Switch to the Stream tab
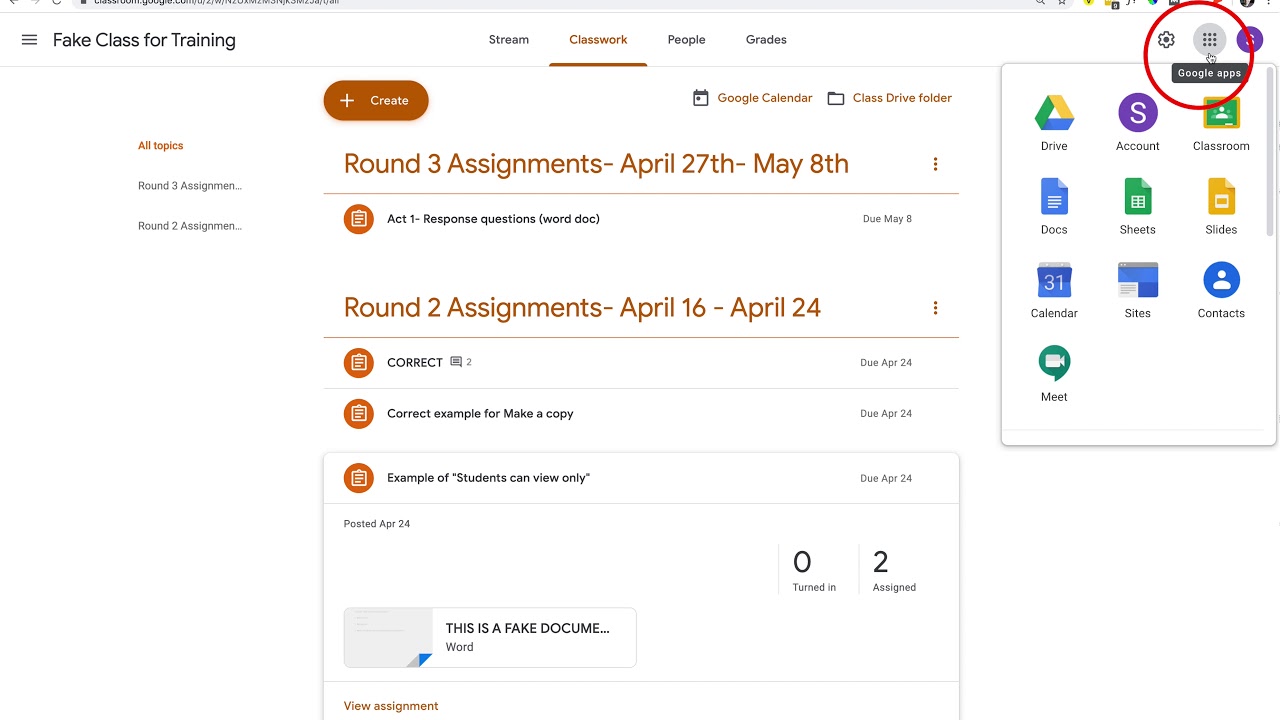 point(509,40)
